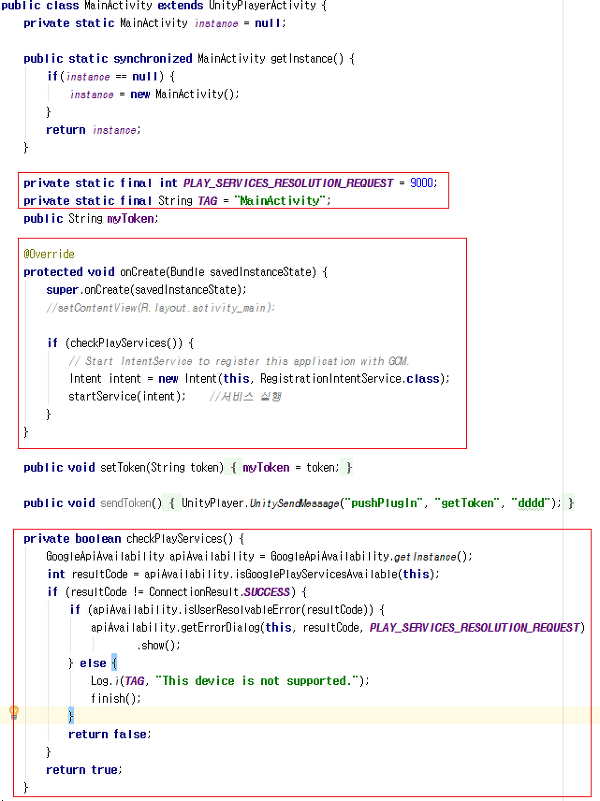This screenshot has width=600, height=801.
Task: Click 'getInstance()' in the synchronized method signature
Action: pyautogui.click(x=307, y=59)
